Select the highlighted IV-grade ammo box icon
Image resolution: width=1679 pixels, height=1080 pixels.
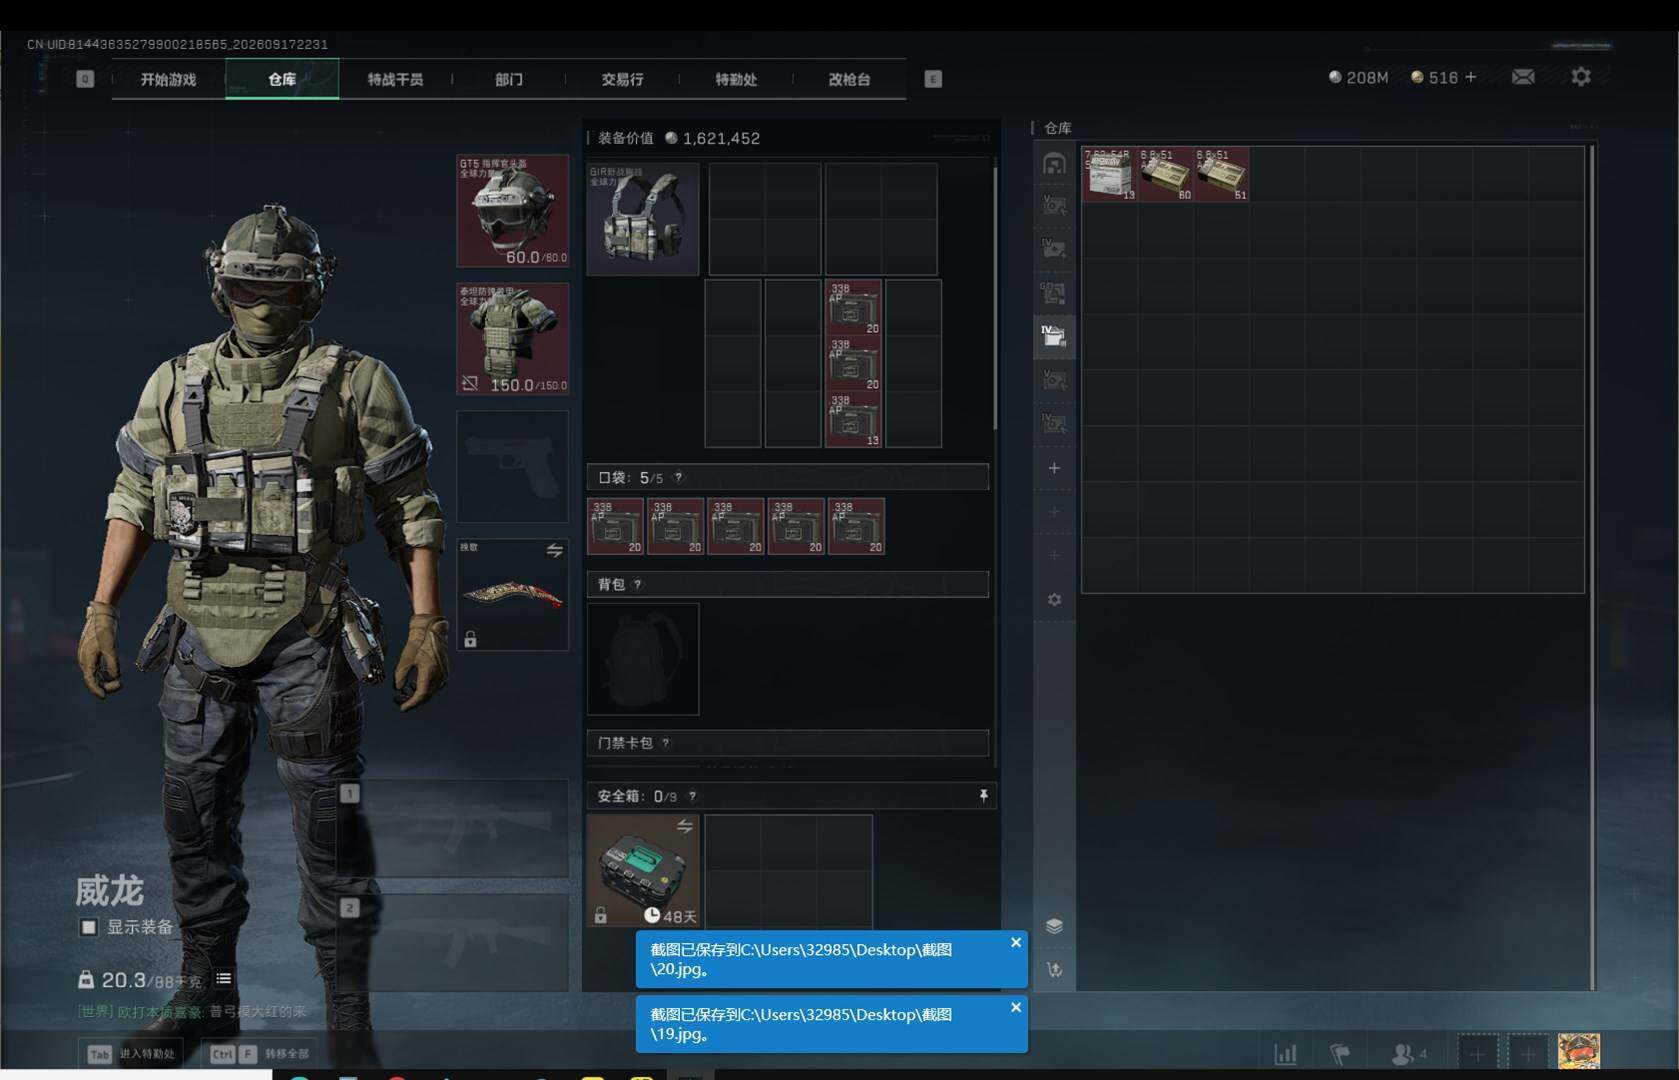click(1054, 336)
